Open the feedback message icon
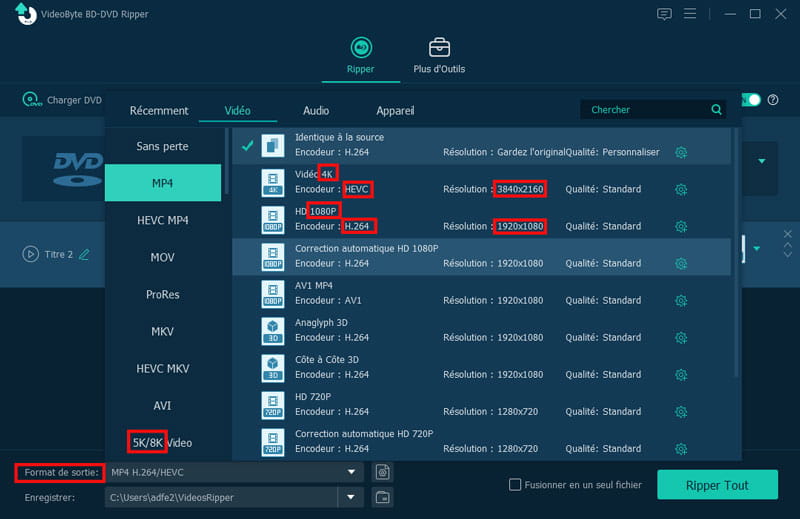This screenshot has width=800, height=519. pos(664,14)
